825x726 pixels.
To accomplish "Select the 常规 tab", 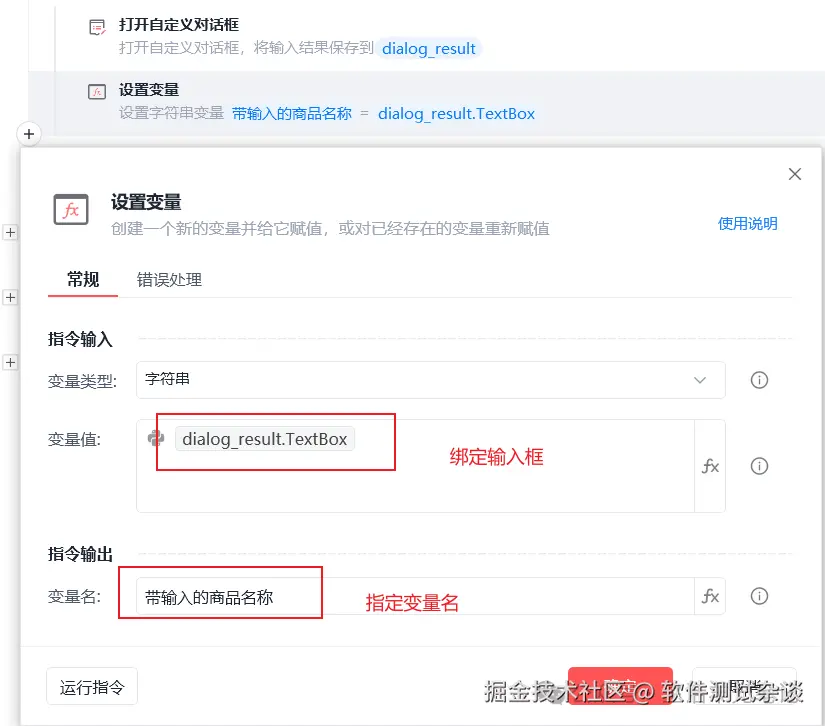I will pos(82,280).
